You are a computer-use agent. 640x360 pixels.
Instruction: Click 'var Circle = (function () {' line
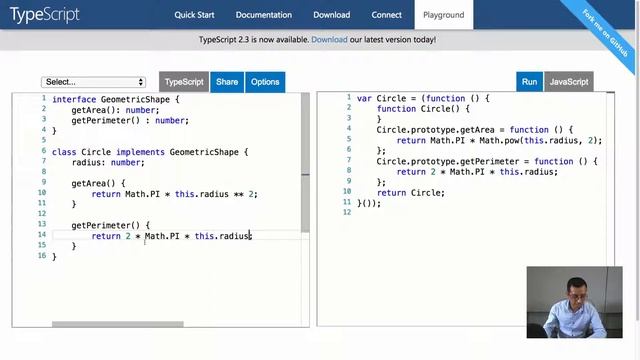click(x=423, y=99)
